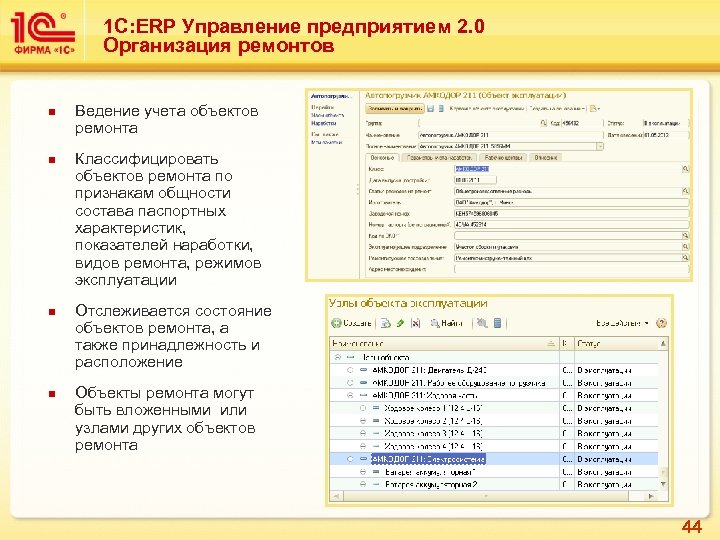This screenshot has width=720, height=540.
Task: Click the Найти search button
Action: [x=446, y=323]
